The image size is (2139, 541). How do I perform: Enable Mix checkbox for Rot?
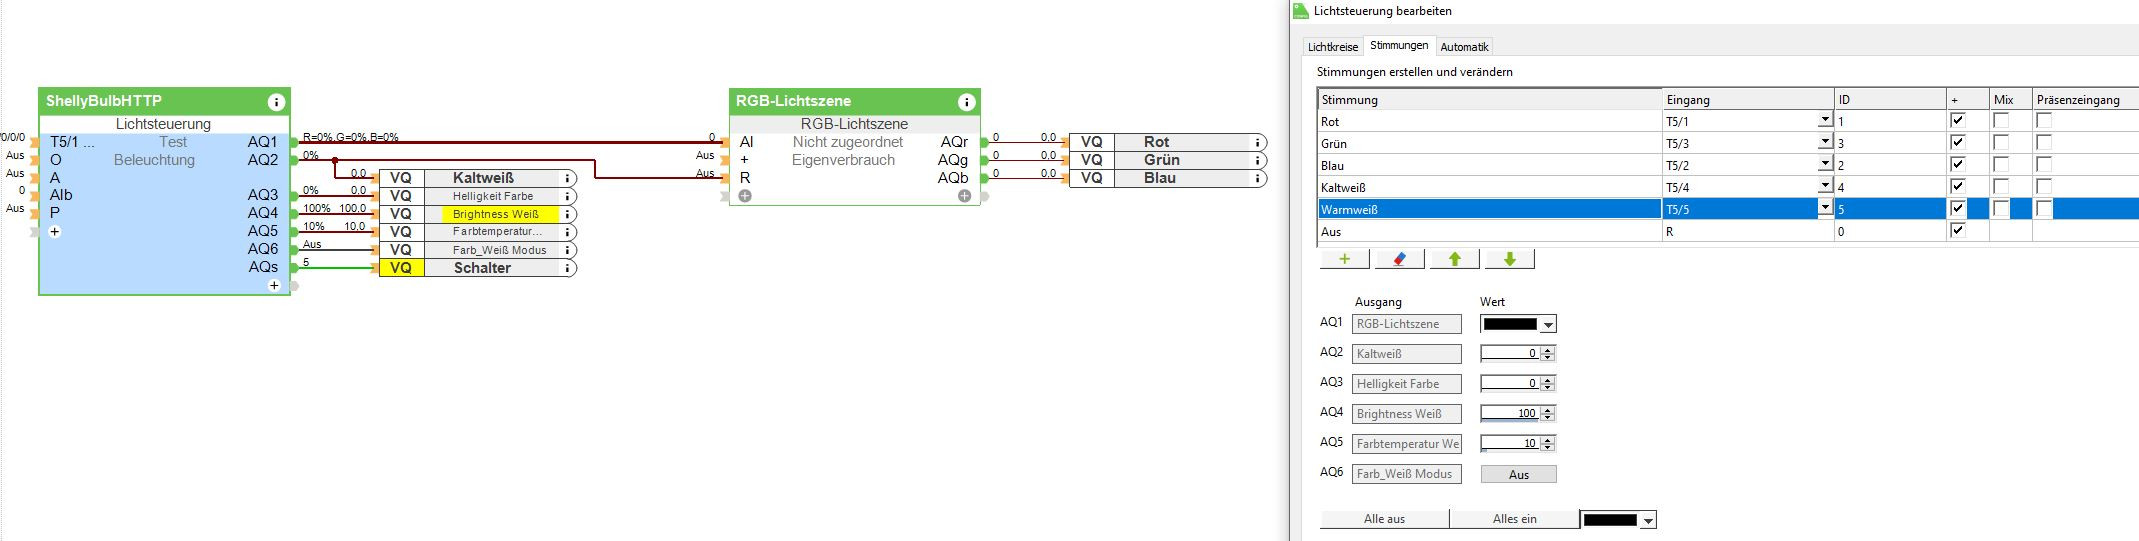click(2001, 120)
